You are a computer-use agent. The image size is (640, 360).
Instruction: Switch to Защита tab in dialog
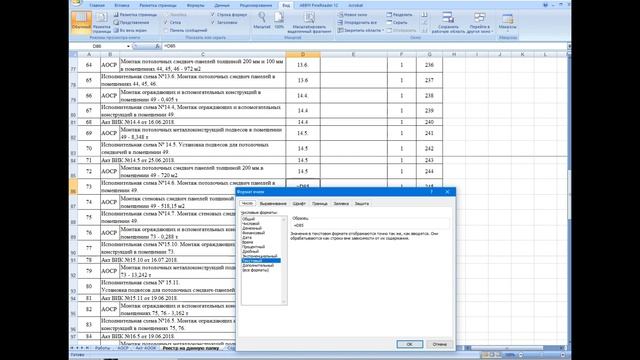(362, 203)
